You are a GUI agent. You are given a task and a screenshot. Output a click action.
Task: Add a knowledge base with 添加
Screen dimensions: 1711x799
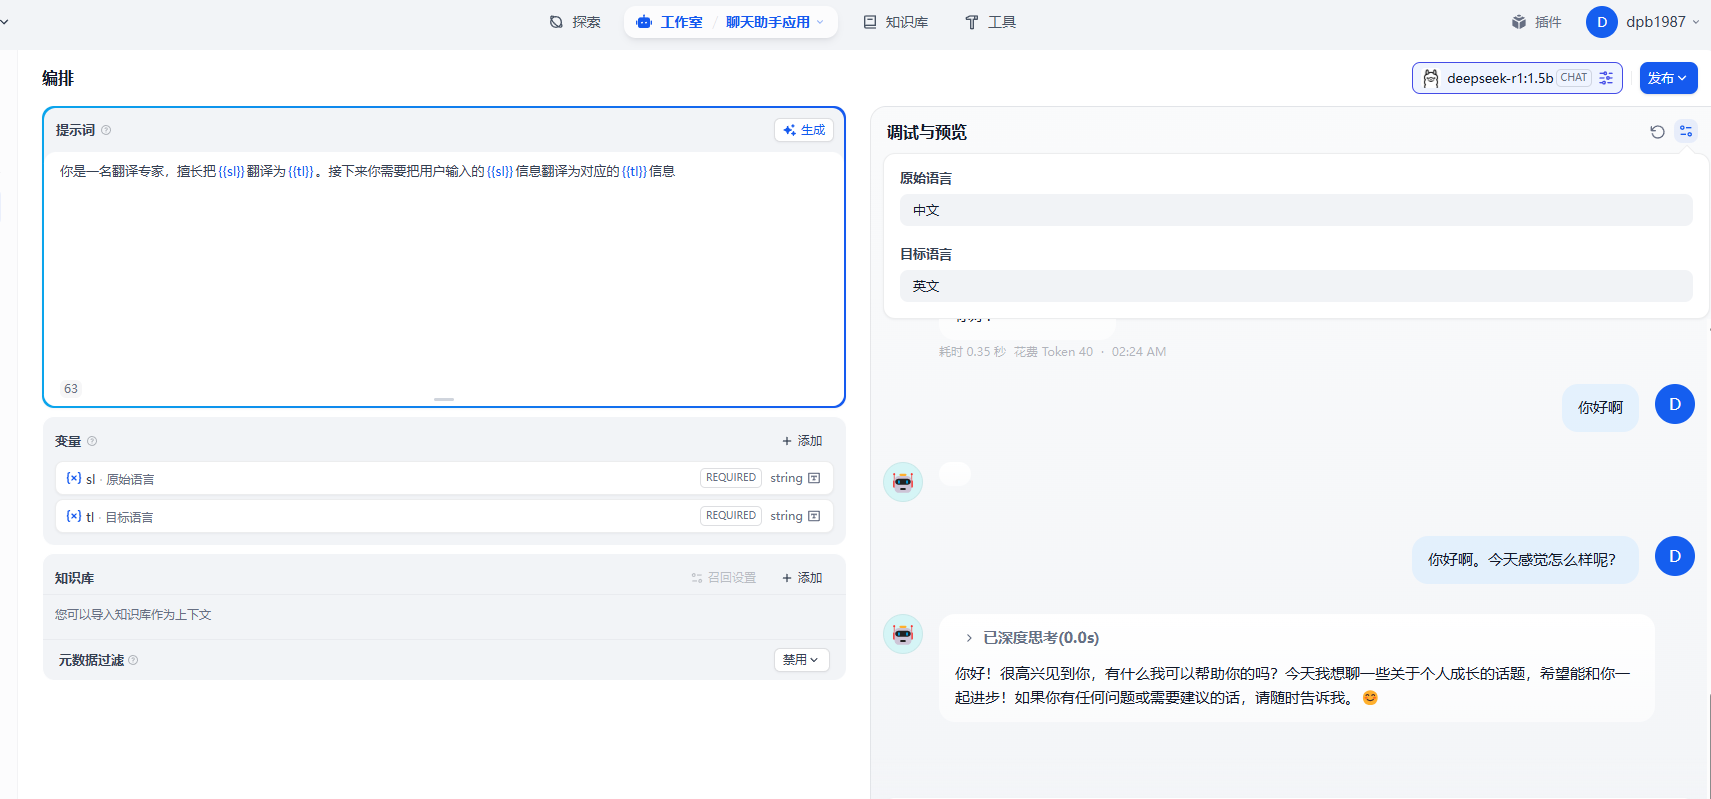(802, 578)
